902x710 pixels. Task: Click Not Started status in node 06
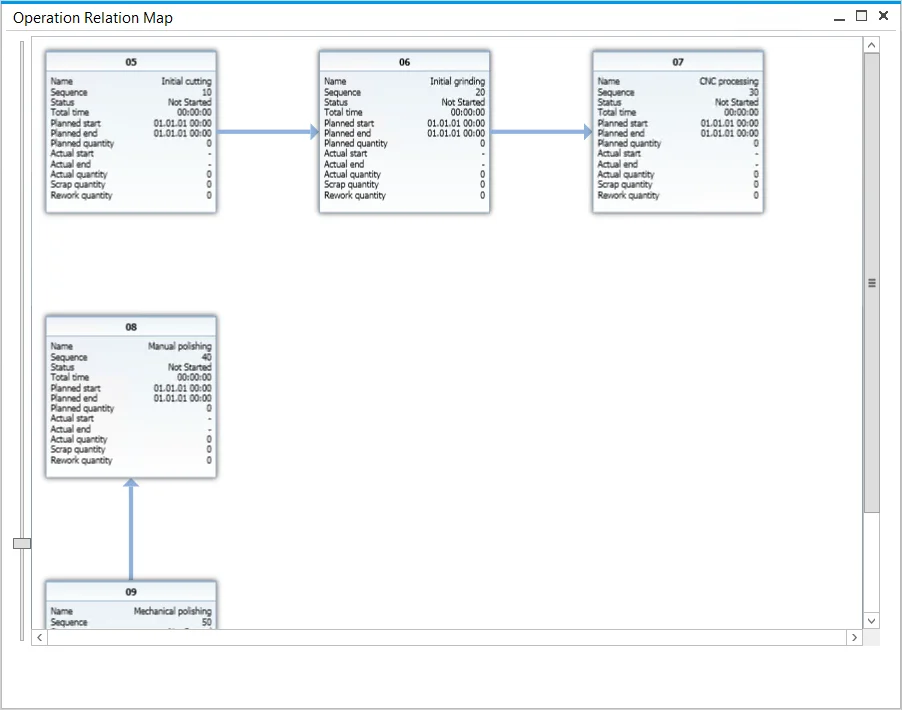point(463,102)
